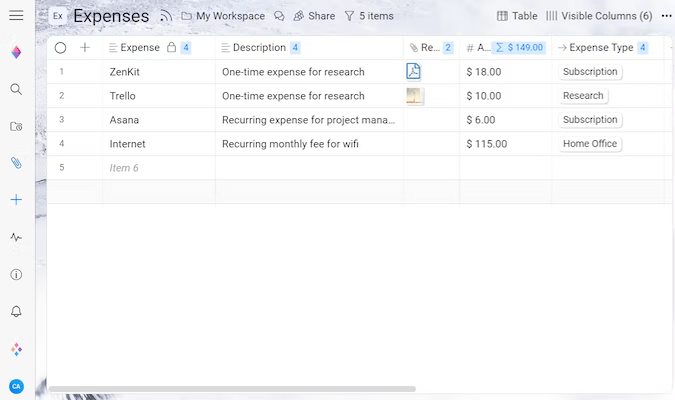Screen dimensions: 675x400
Task: Open the My Workspace breadcrumb
Action: click(223, 16)
